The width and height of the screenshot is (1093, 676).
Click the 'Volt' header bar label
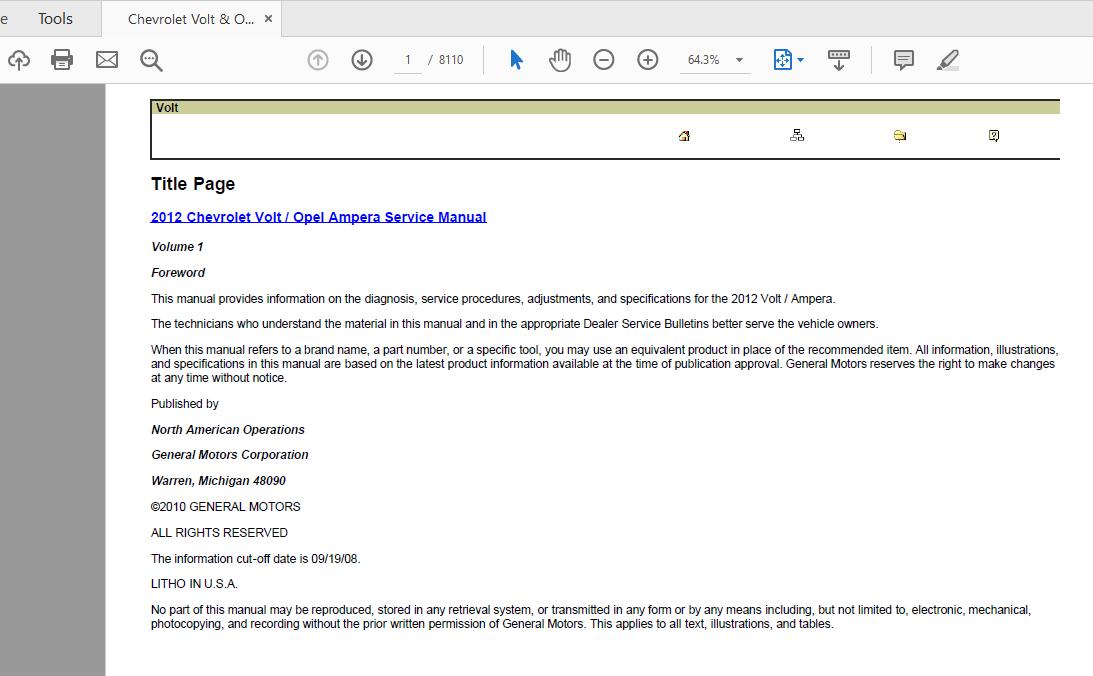coord(167,107)
